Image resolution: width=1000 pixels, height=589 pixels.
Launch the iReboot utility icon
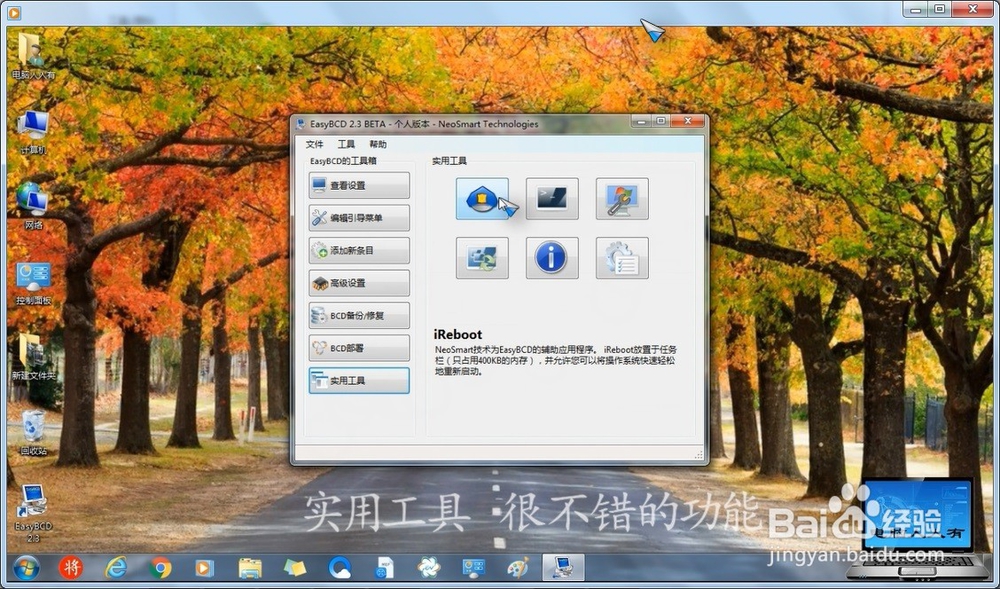pos(482,199)
